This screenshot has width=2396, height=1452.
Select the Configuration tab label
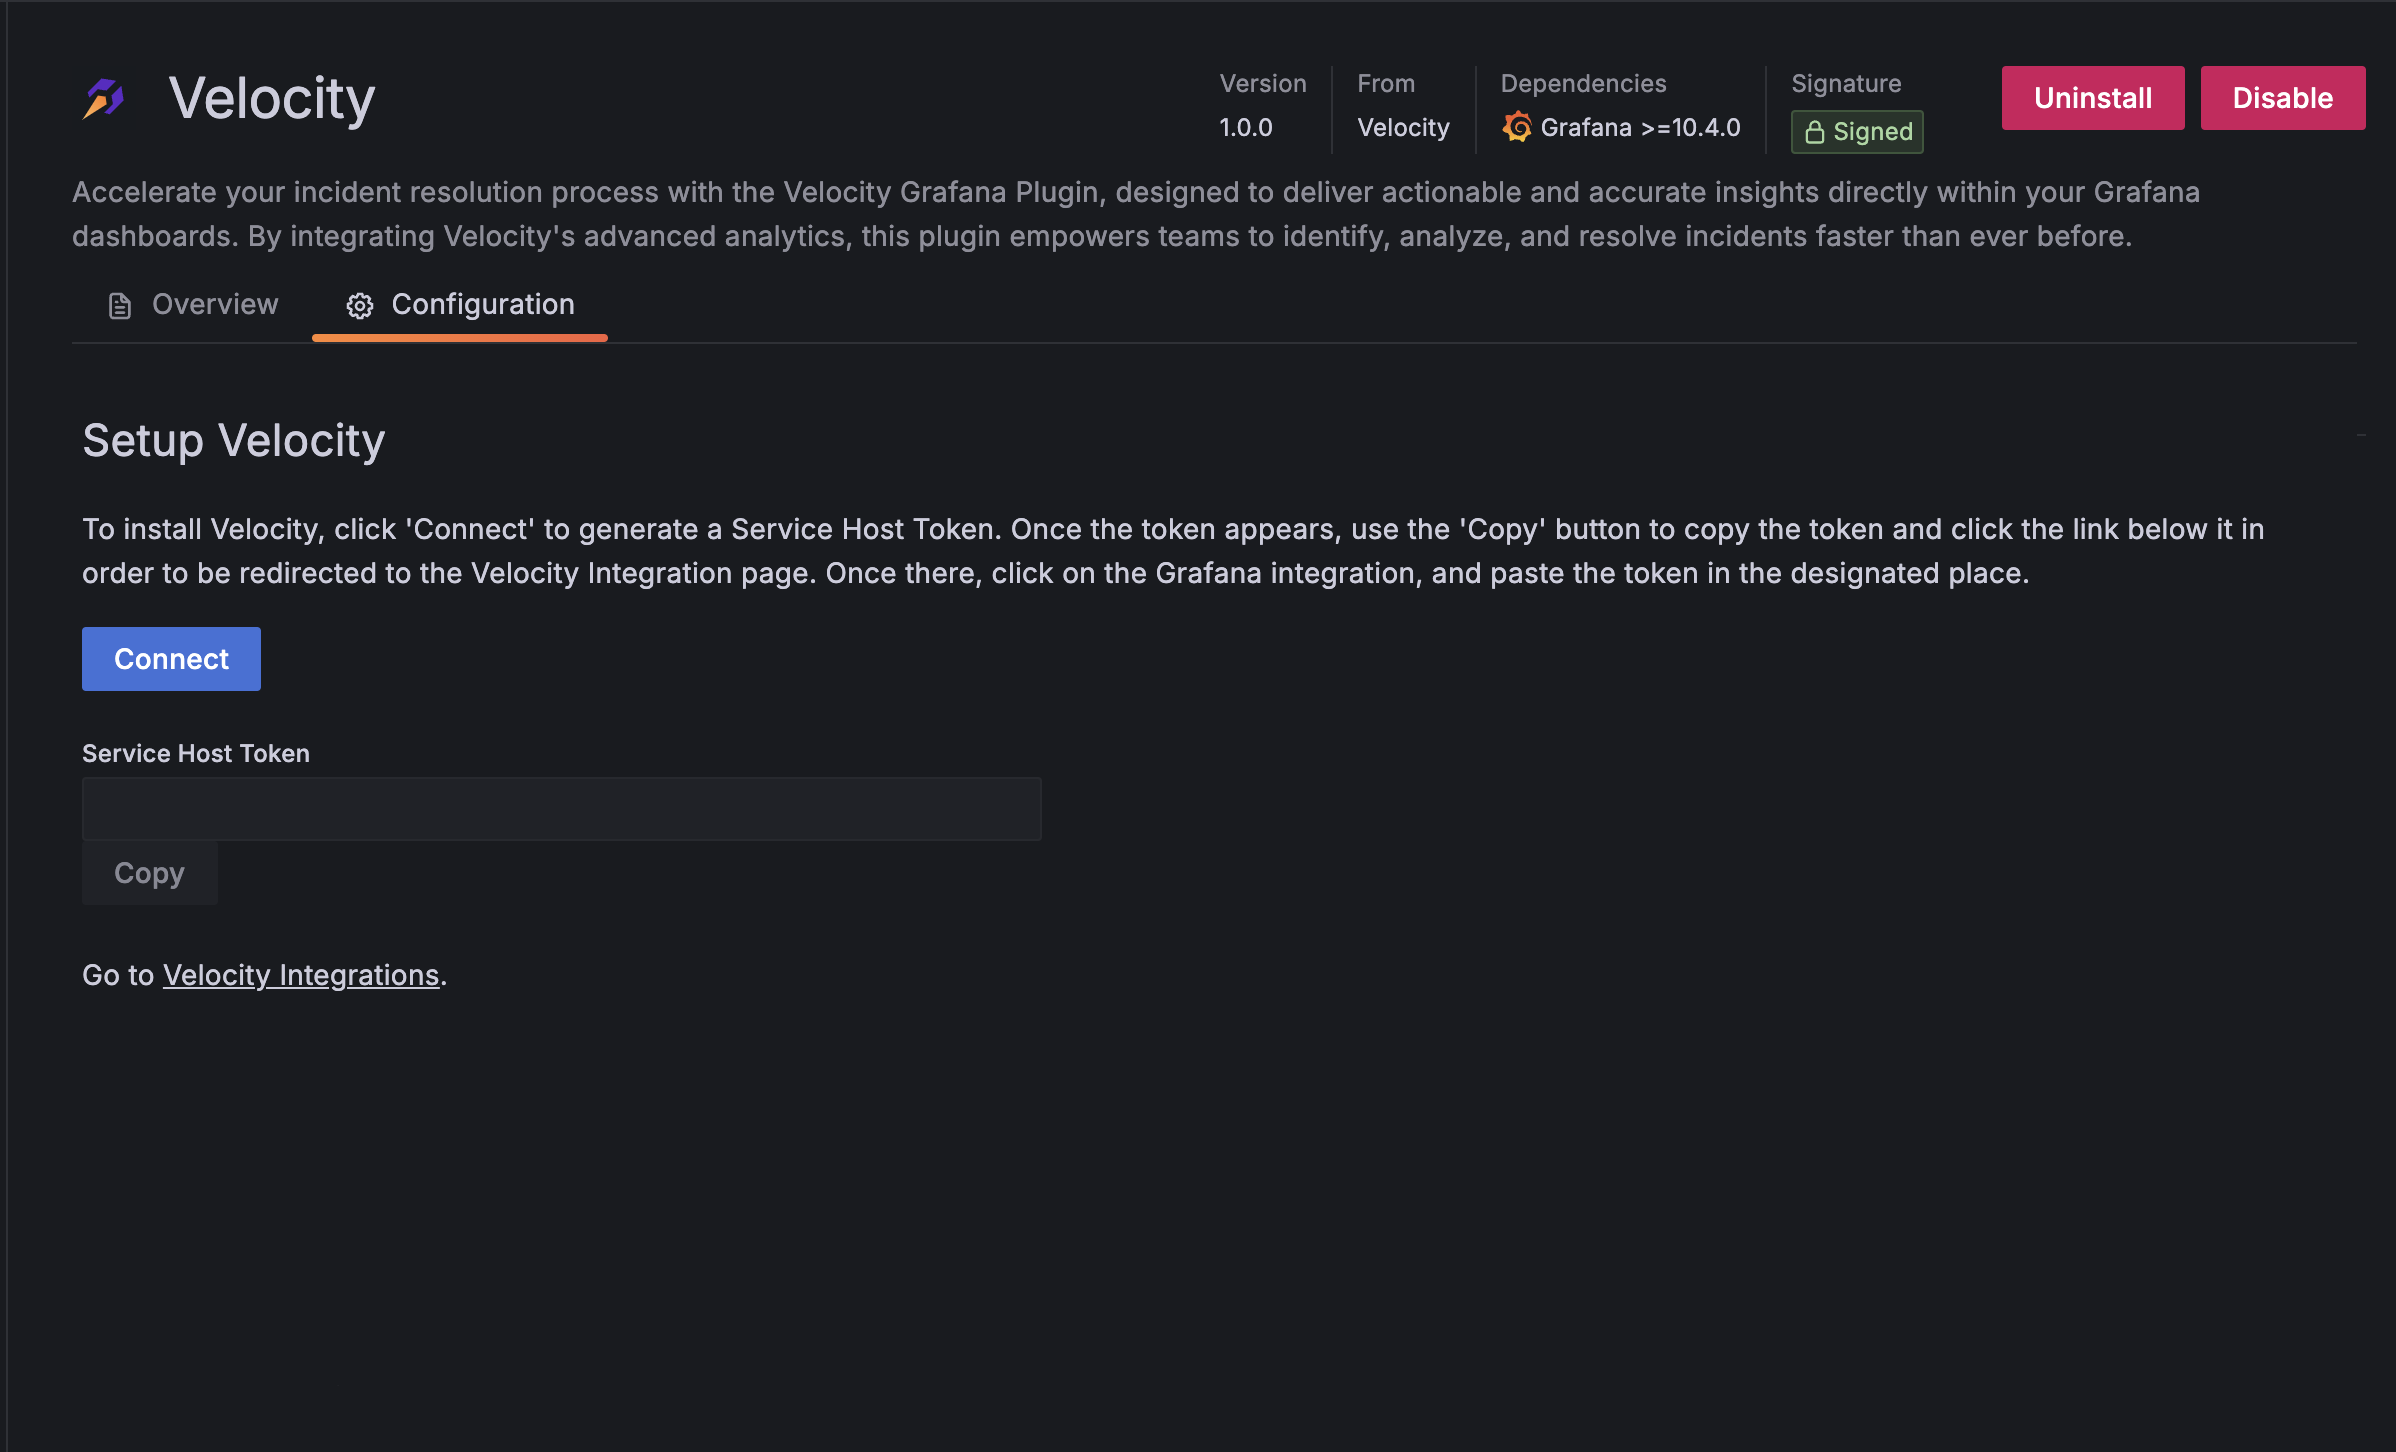point(483,304)
